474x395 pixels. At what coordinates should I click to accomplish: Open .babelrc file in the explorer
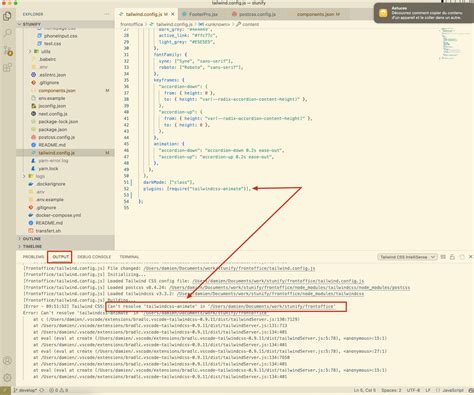pyautogui.click(x=47, y=59)
